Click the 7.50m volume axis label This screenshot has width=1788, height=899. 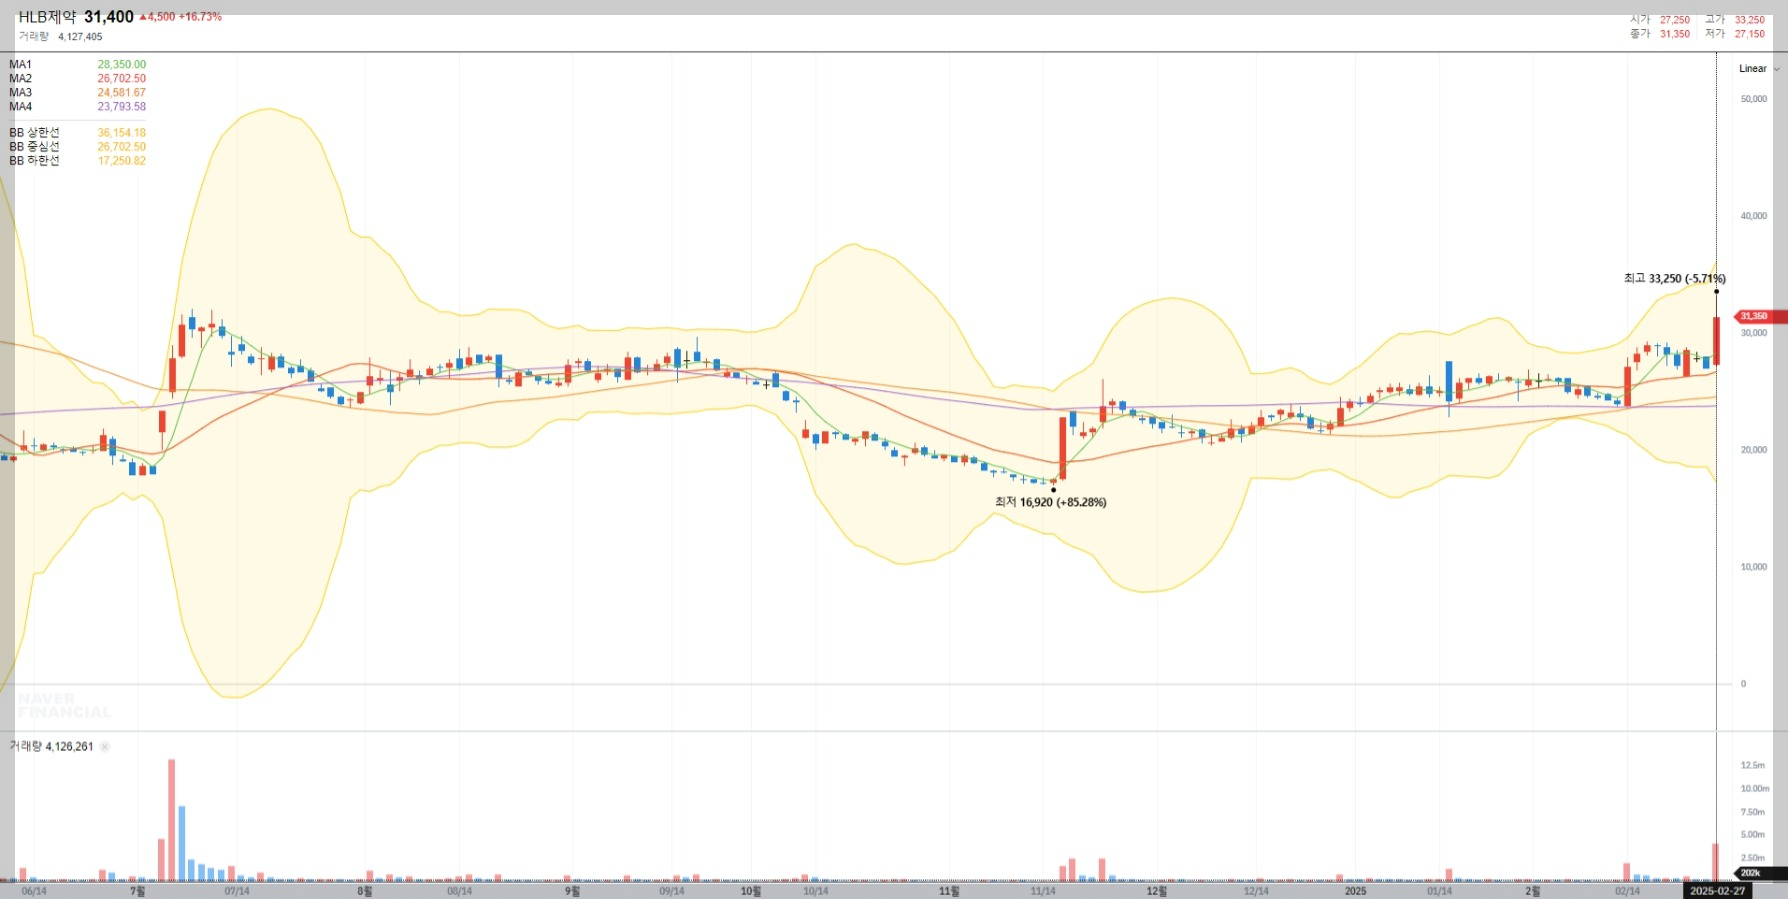(1753, 812)
